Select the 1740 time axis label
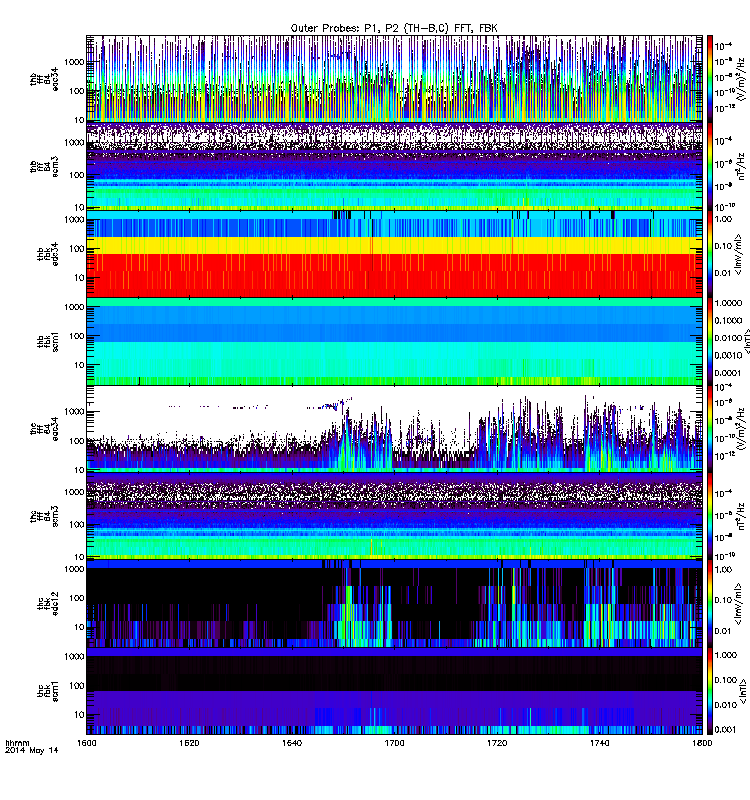Viewport: 750px width, 800px height. click(599, 743)
